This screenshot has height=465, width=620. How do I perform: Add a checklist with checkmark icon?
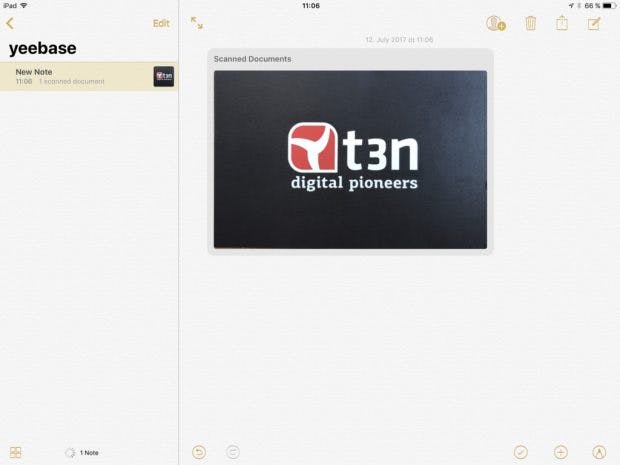(521, 452)
